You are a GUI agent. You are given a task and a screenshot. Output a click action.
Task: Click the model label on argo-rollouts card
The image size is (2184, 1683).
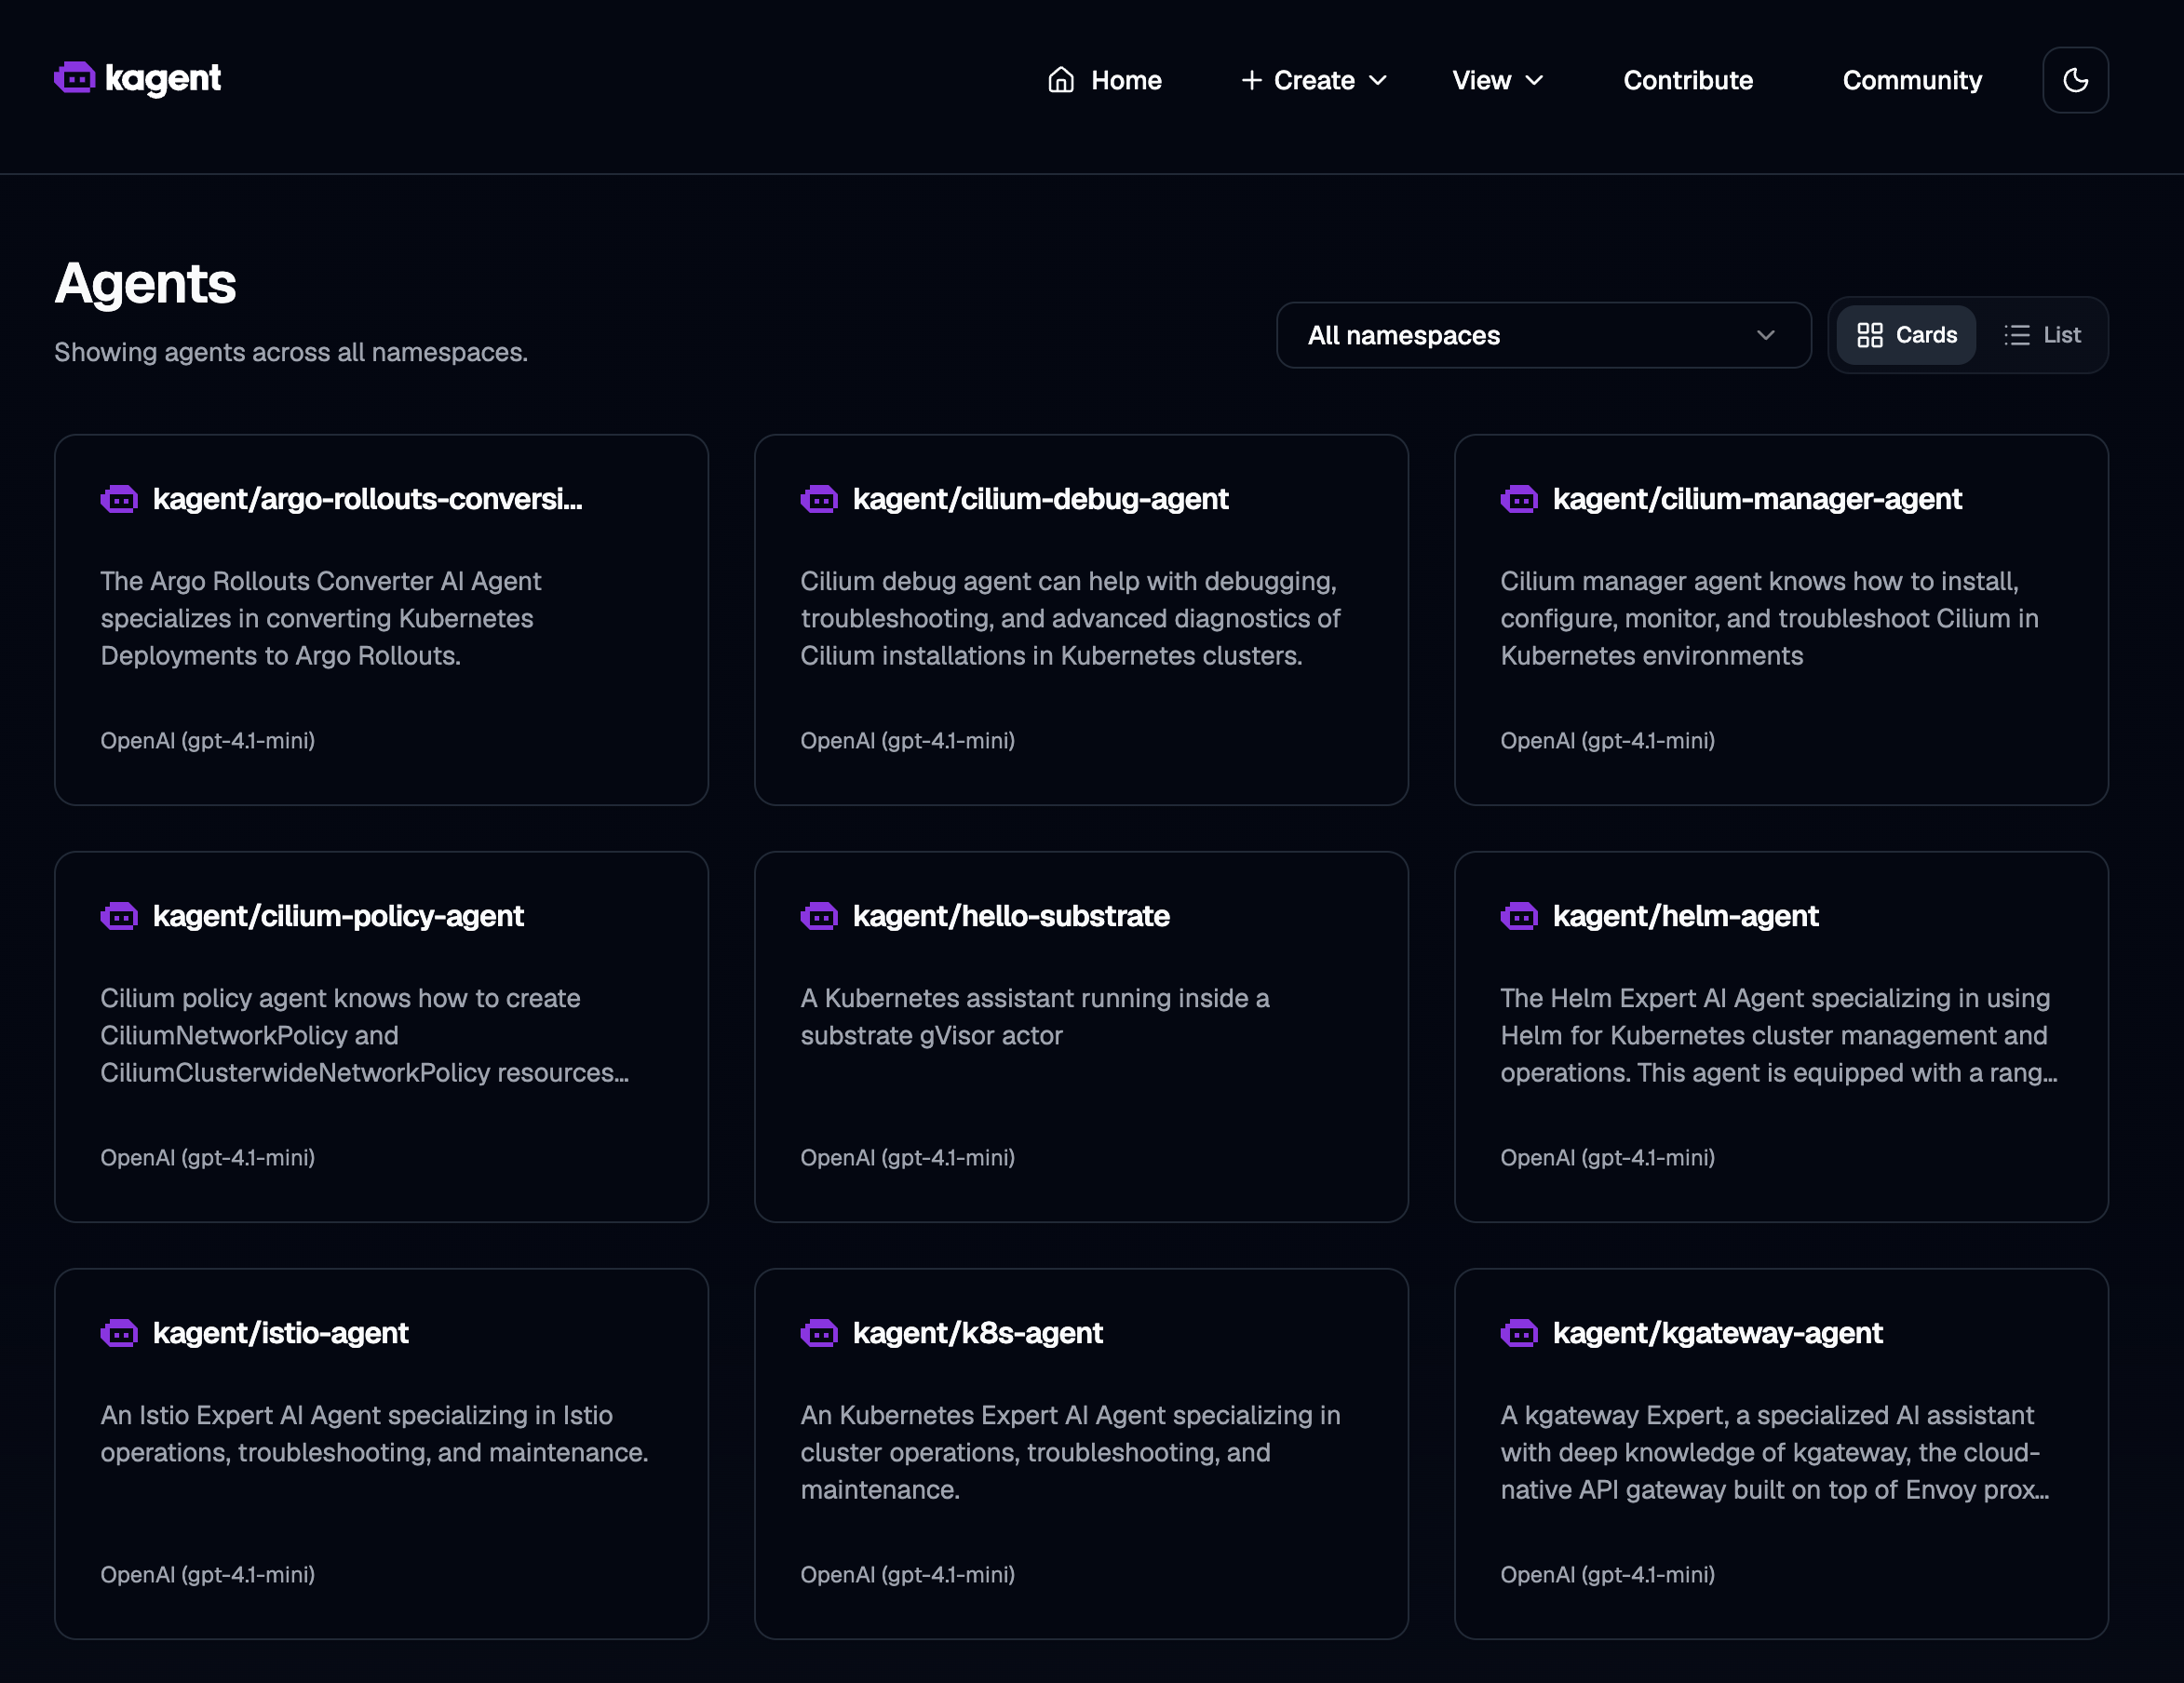[207, 741]
